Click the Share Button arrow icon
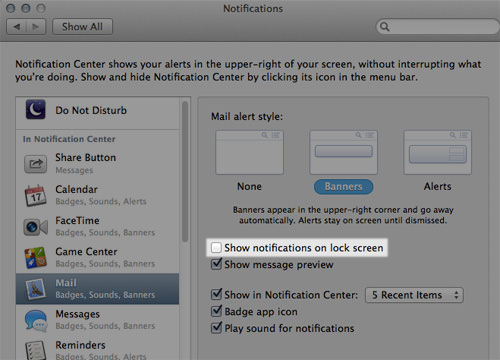Viewport: 500px width, 360px height. pos(35,164)
